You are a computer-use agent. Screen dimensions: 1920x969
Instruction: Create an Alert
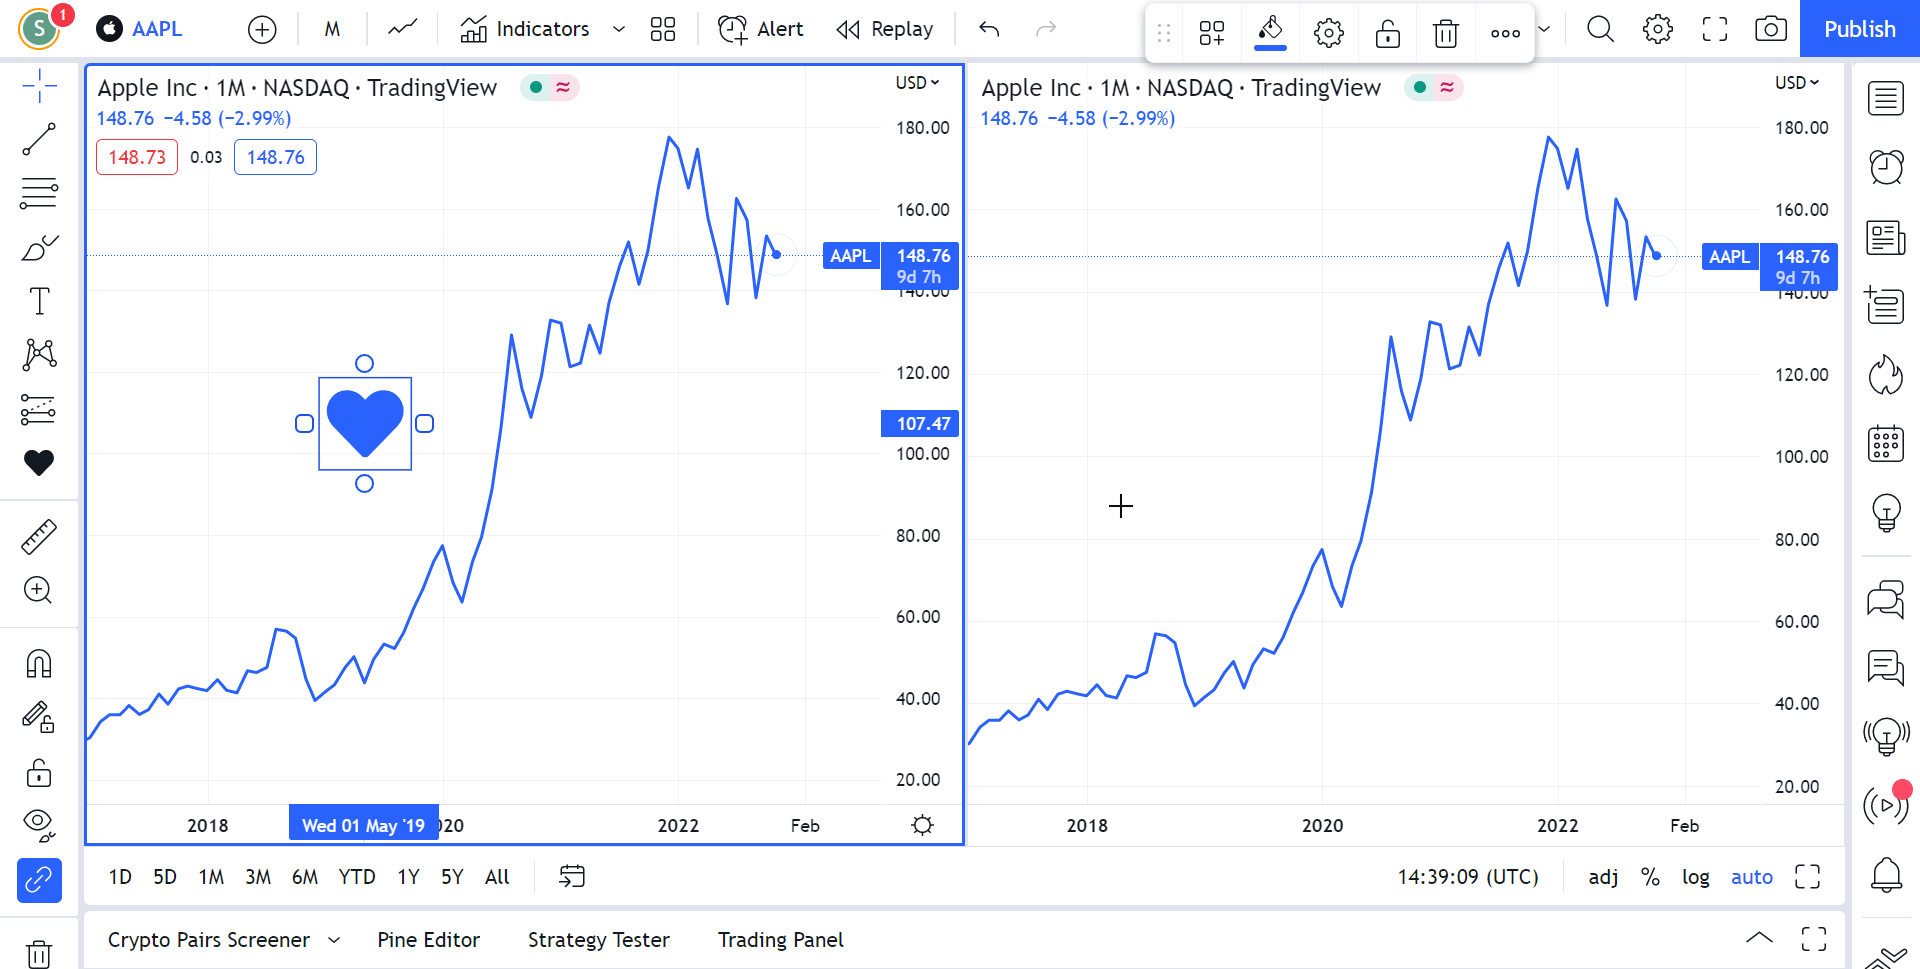tap(761, 29)
